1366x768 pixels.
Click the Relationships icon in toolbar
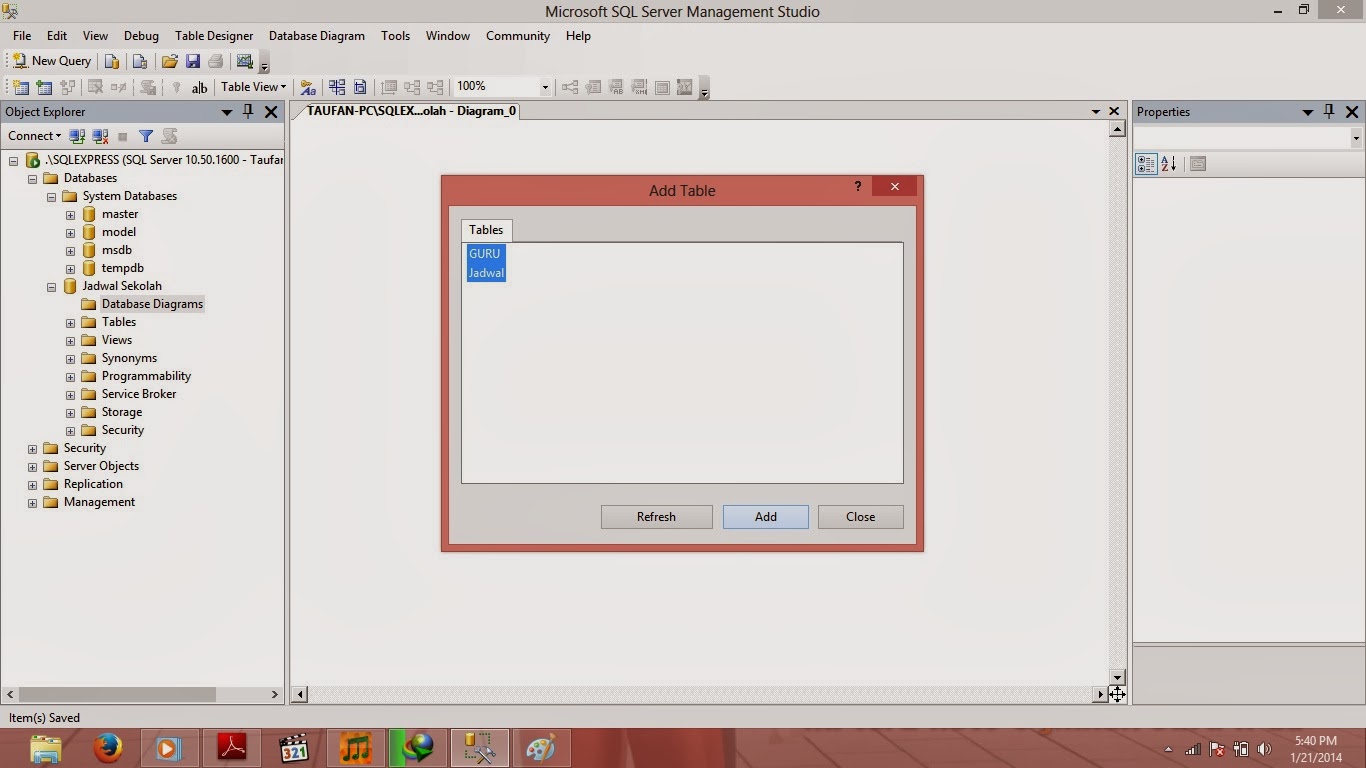(570, 87)
